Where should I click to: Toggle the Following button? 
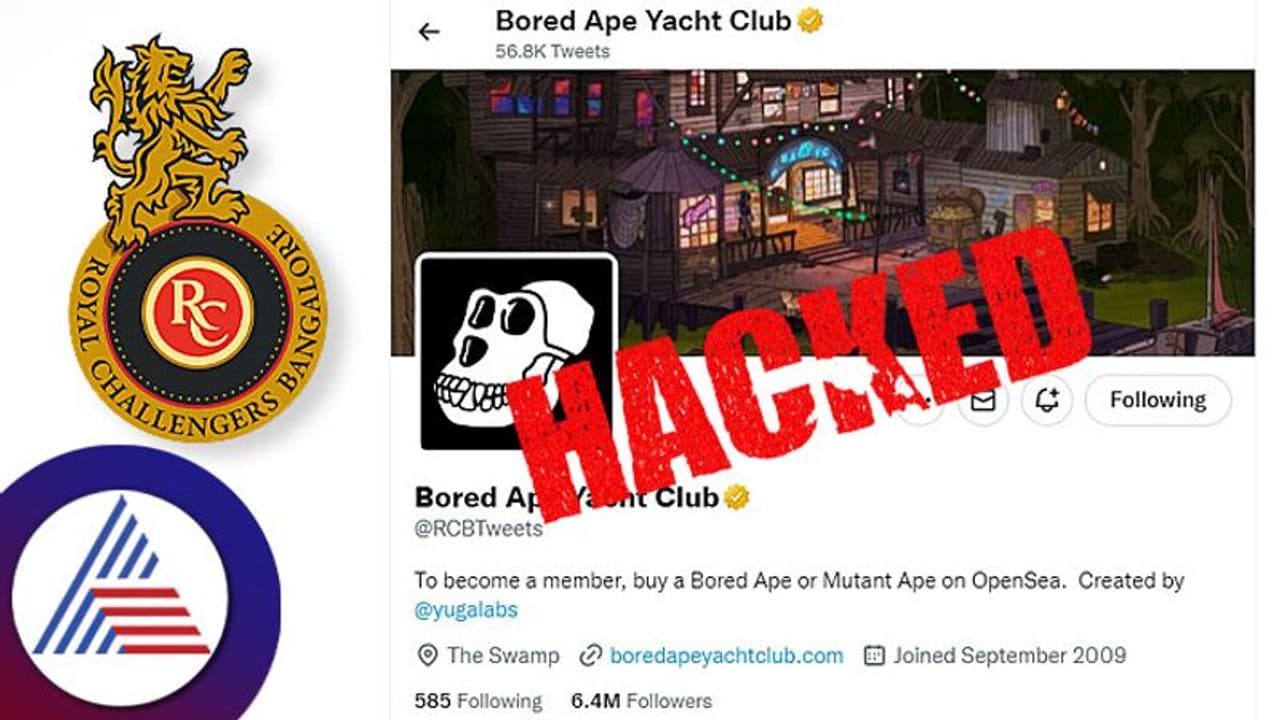[1158, 400]
